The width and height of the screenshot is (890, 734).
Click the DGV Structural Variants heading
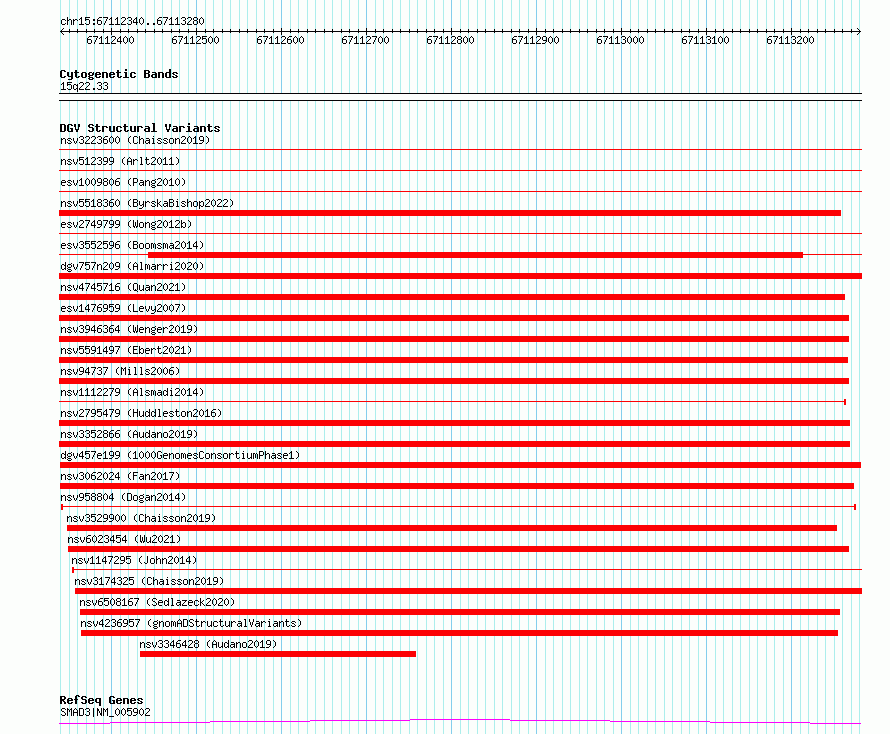[140, 128]
